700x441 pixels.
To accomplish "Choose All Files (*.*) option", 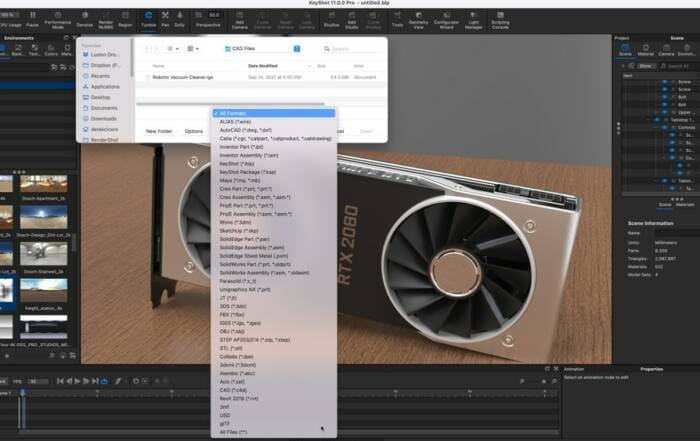I will point(274,432).
